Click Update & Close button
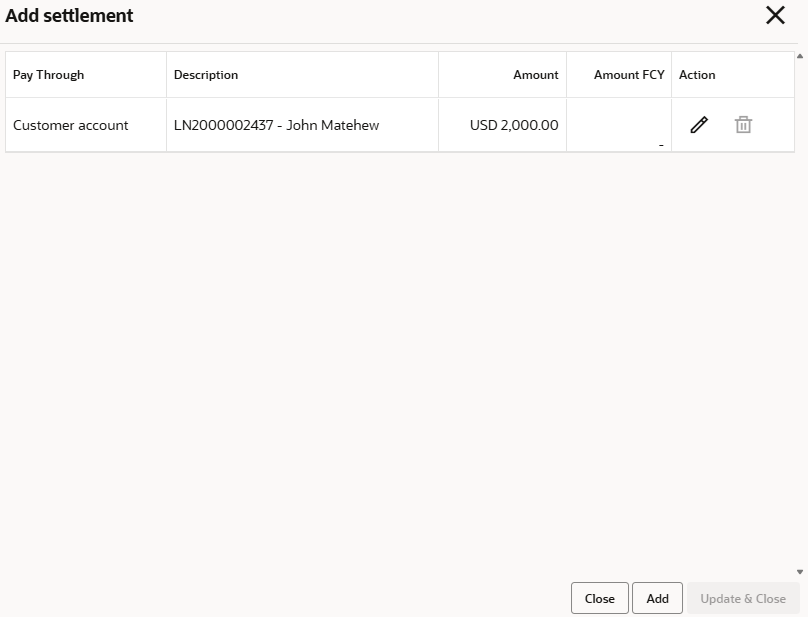Image resolution: width=810 pixels, height=618 pixels. coord(745,600)
